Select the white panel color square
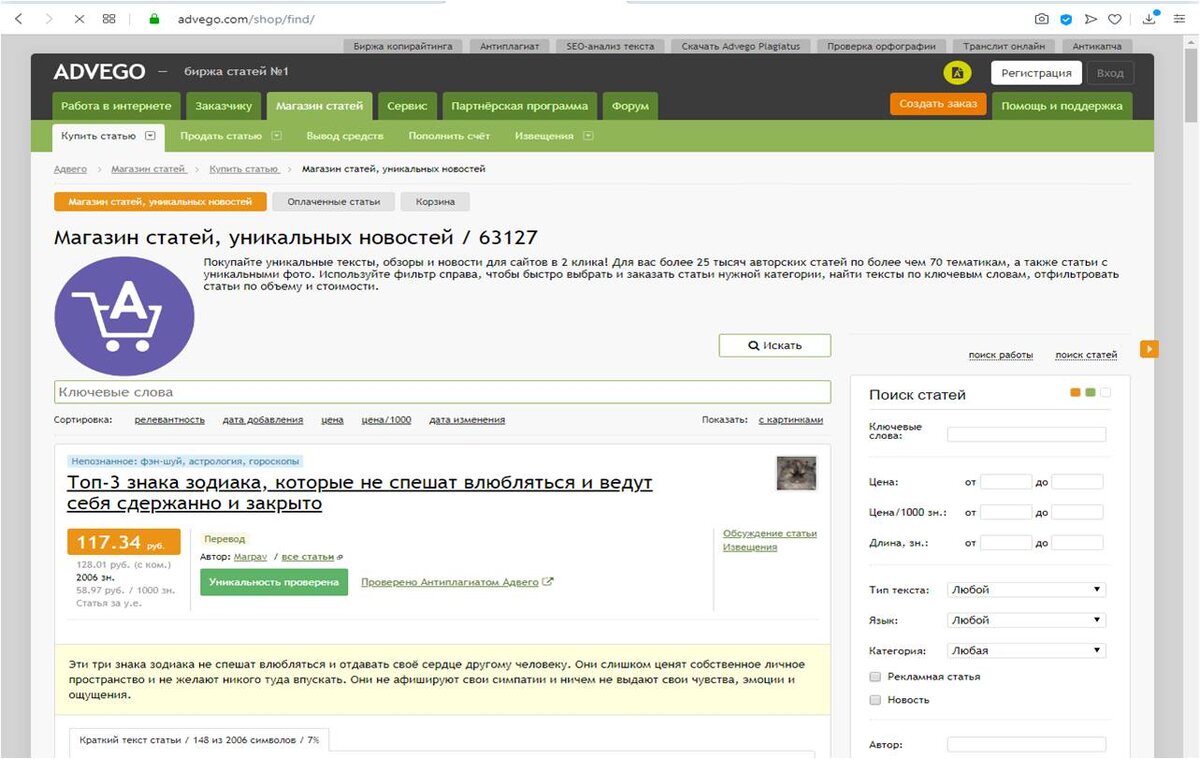Viewport: 1200px width, 759px height. (1105, 393)
